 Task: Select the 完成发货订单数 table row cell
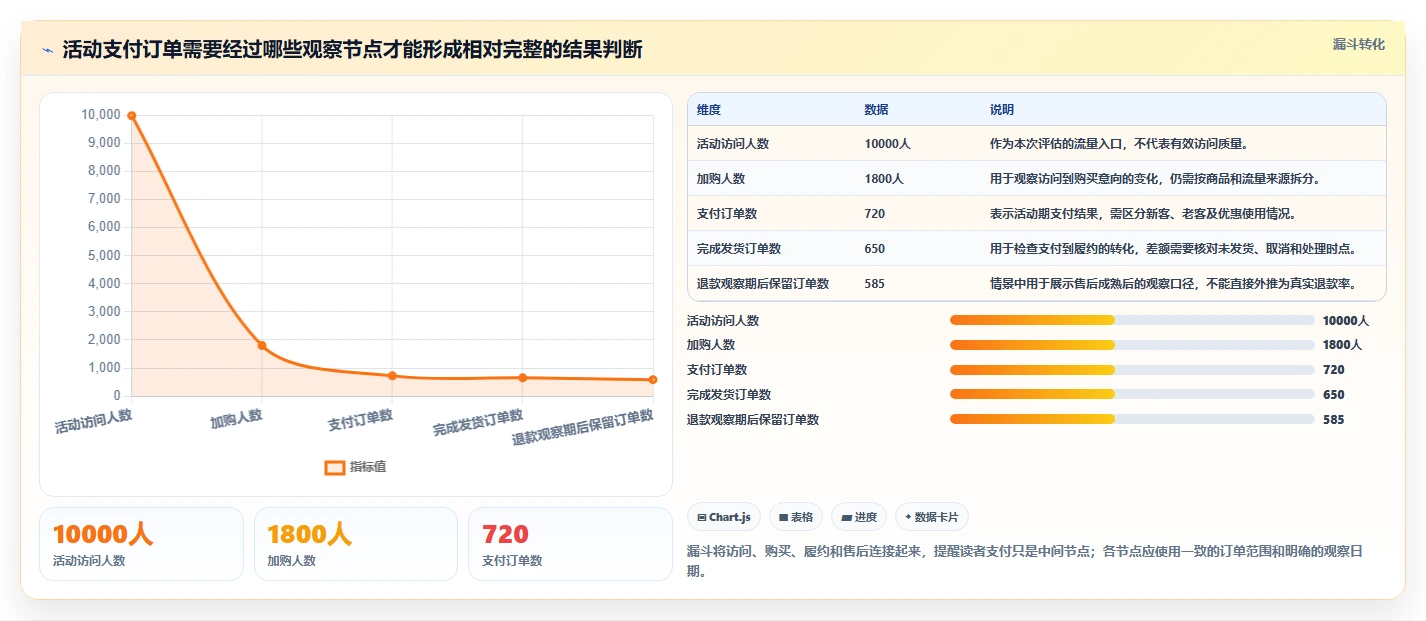coord(739,249)
